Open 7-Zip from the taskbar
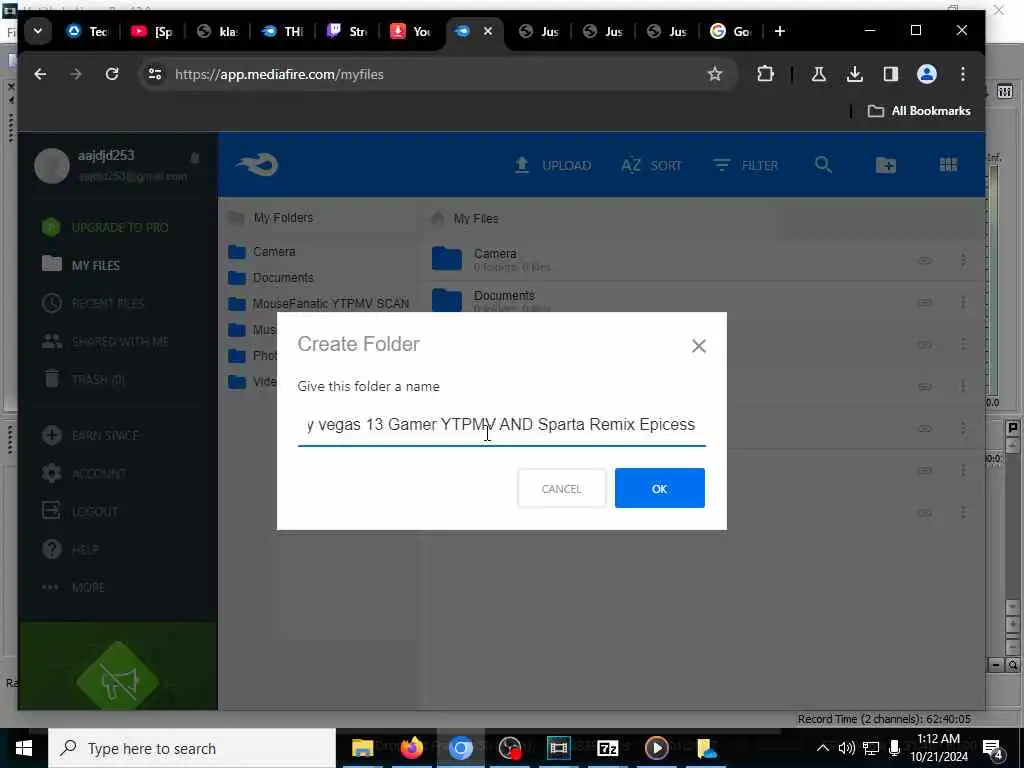 (607, 748)
